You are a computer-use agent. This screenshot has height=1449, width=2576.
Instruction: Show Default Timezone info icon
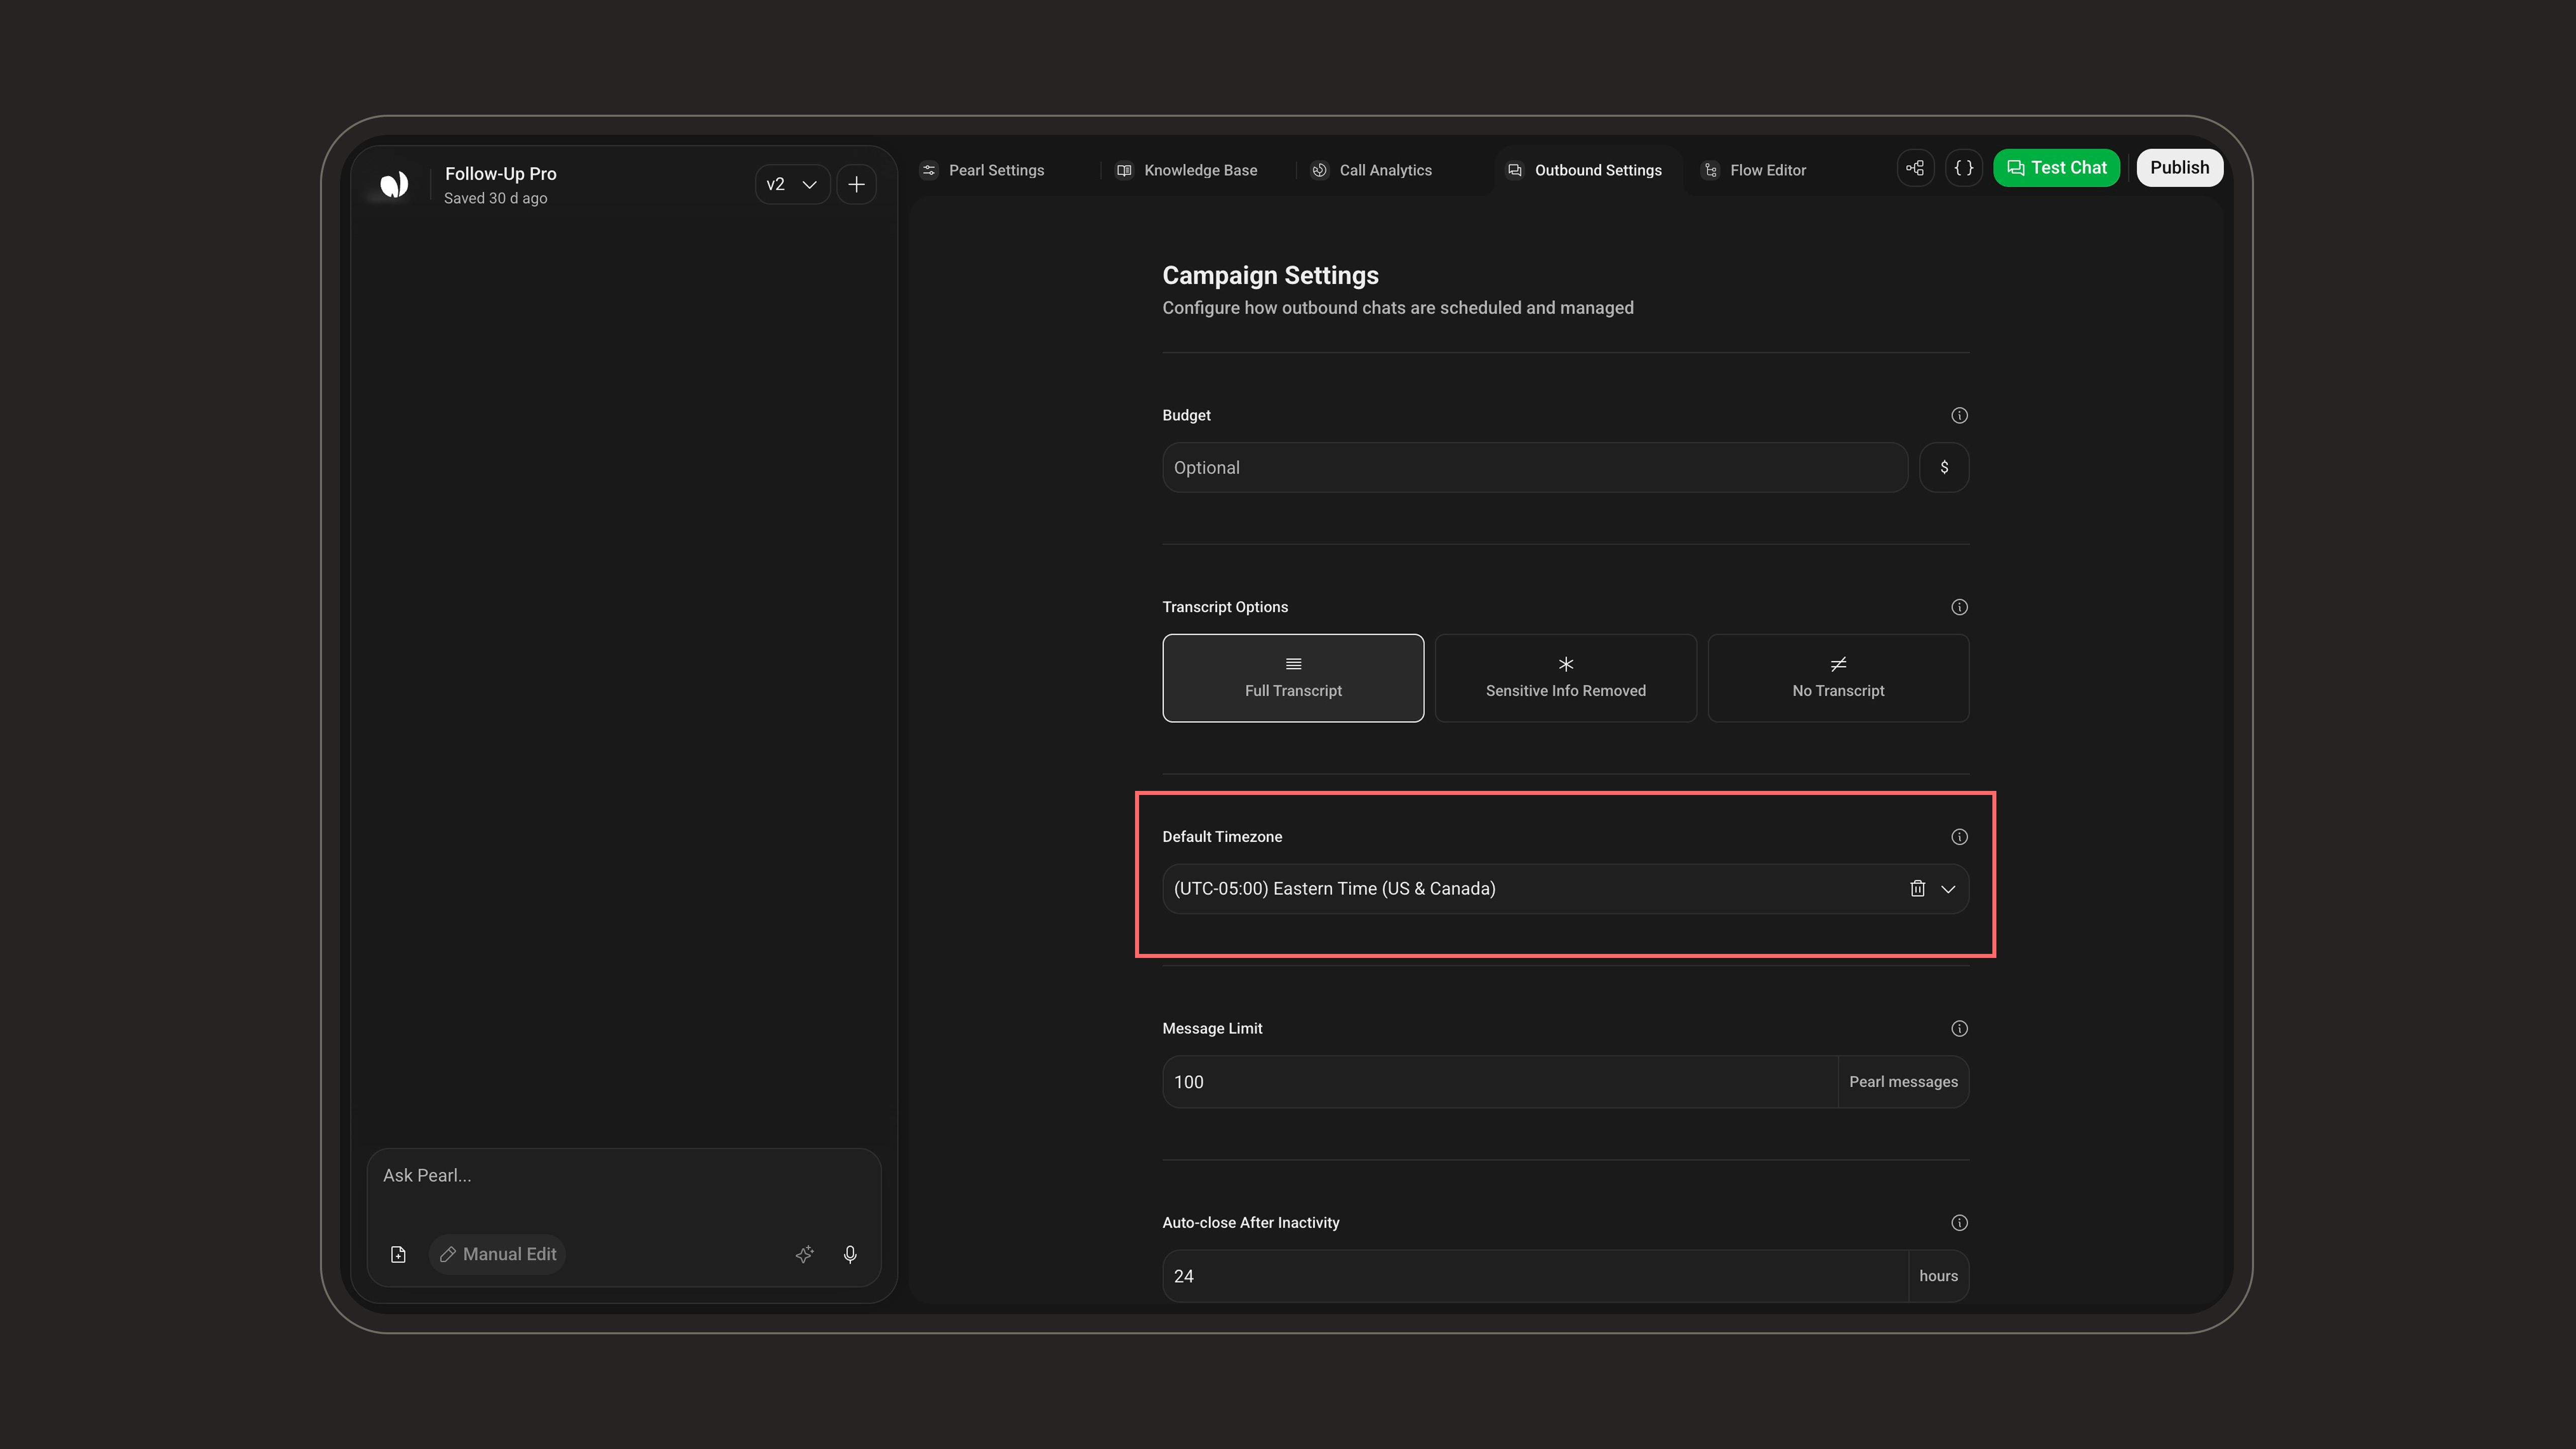pyautogui.click(x=1959, y=837)
